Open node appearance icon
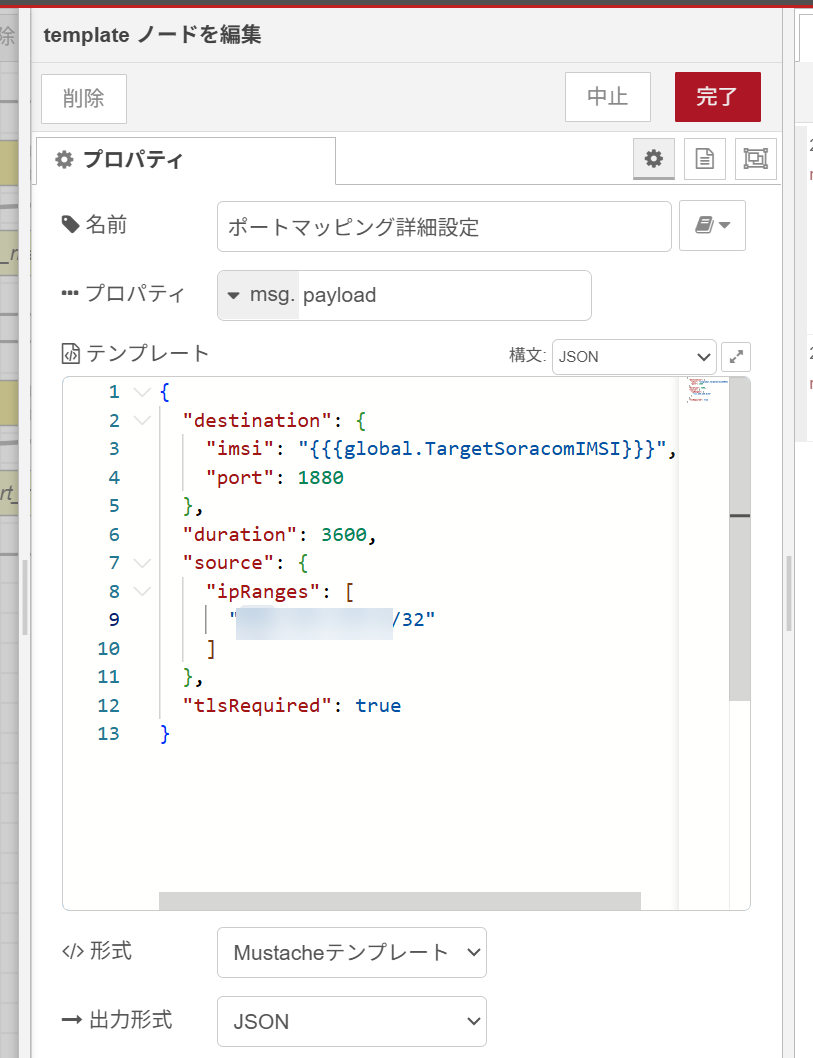Screen dimensions: 813x1058 click(x=756, y=159)
